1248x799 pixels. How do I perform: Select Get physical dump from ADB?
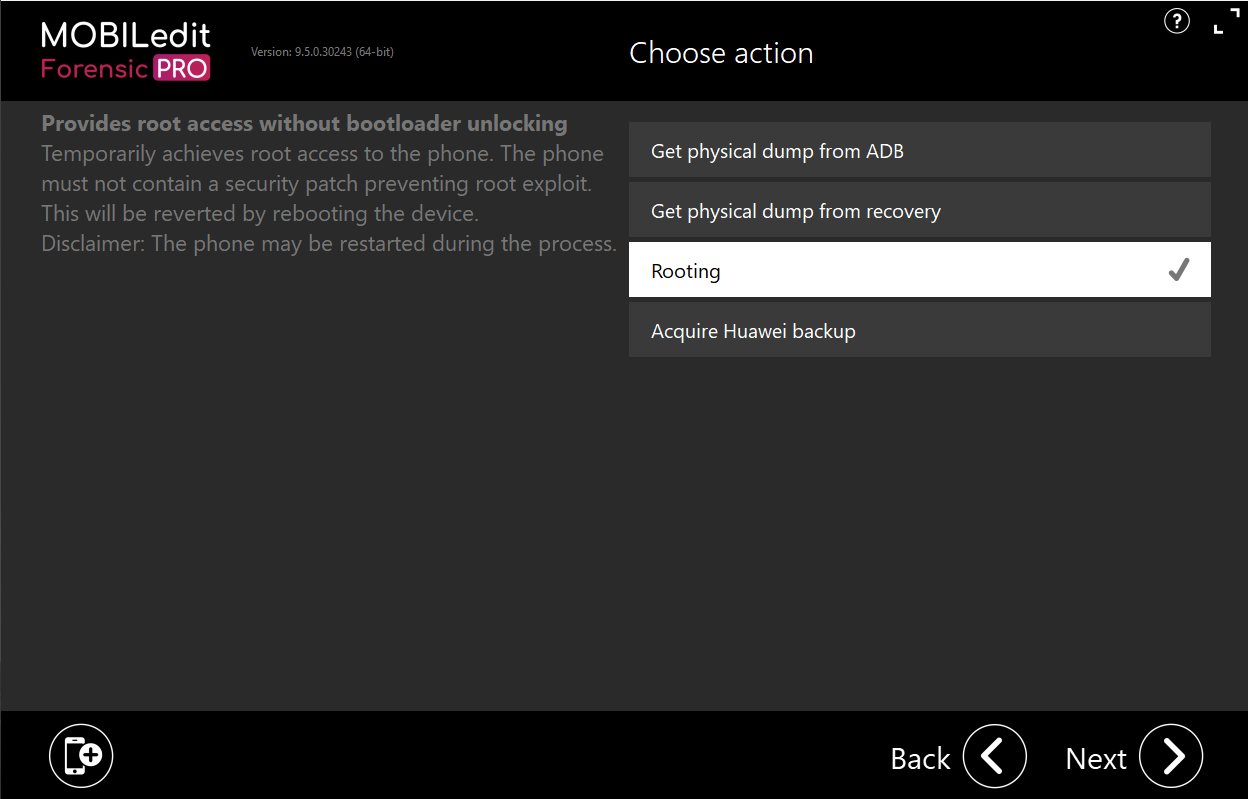(x=920, y=150)
